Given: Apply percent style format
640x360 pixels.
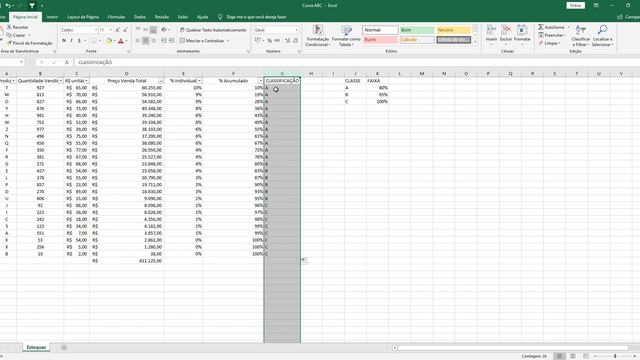Looking at the screenshot, I should tap(269, 40).
